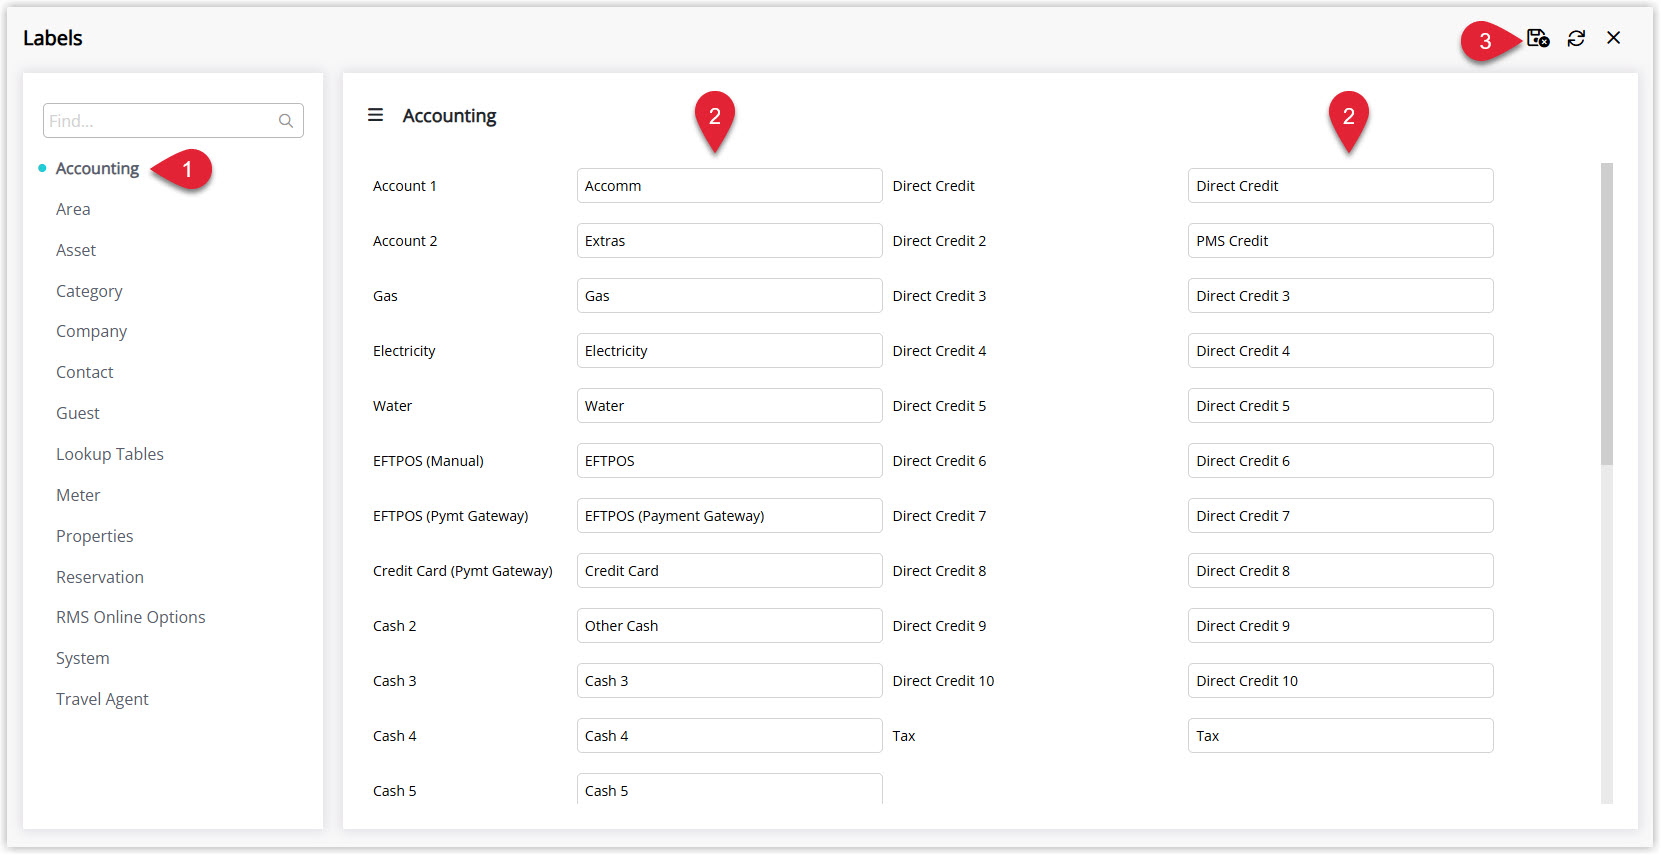Click the Direct Credit 8 input field
Screen dimensions: 1661x855
[x=1340, y=571]
